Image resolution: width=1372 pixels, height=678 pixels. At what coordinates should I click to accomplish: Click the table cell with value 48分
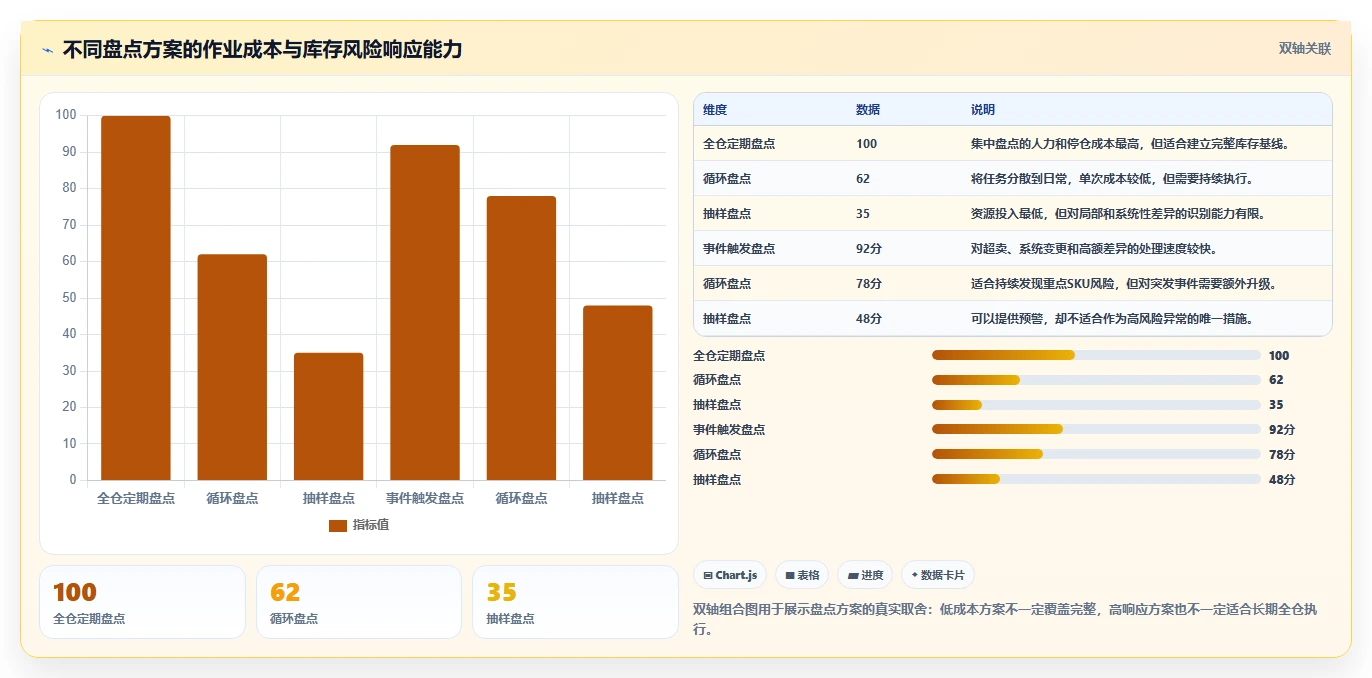tap(869, 319)
